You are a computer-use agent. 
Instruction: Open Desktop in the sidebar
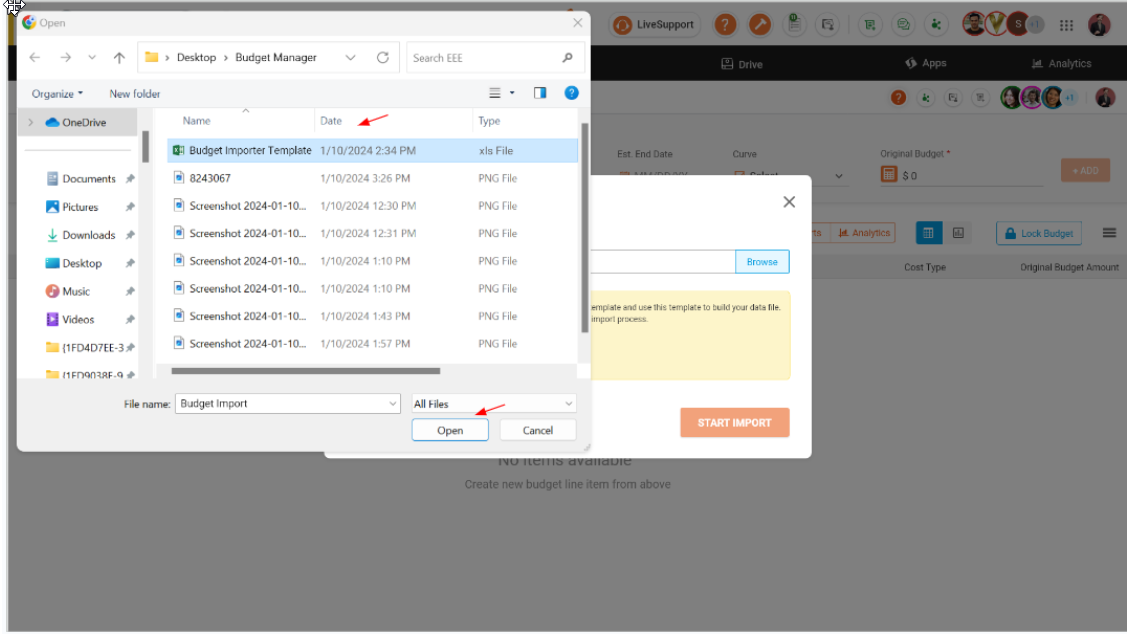[74, 263]
